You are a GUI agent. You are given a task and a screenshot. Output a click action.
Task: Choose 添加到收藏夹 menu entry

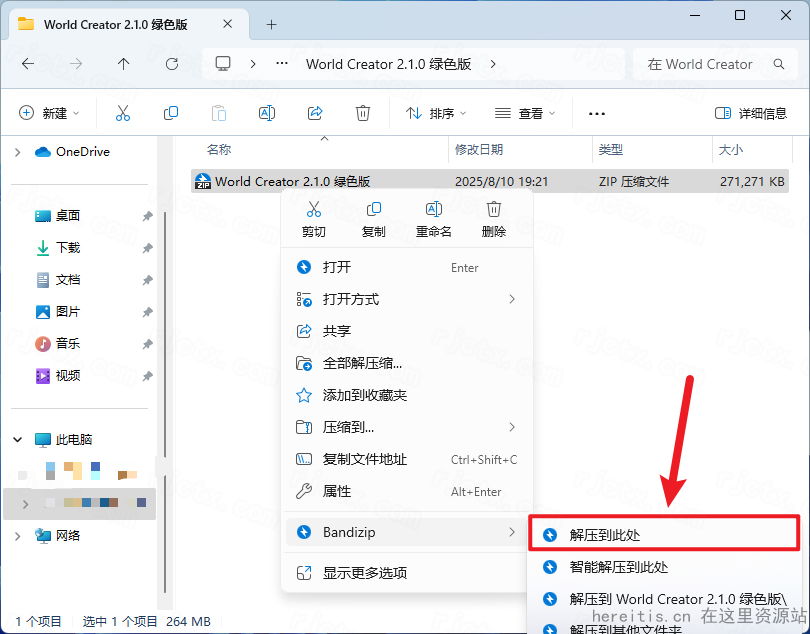407,395
